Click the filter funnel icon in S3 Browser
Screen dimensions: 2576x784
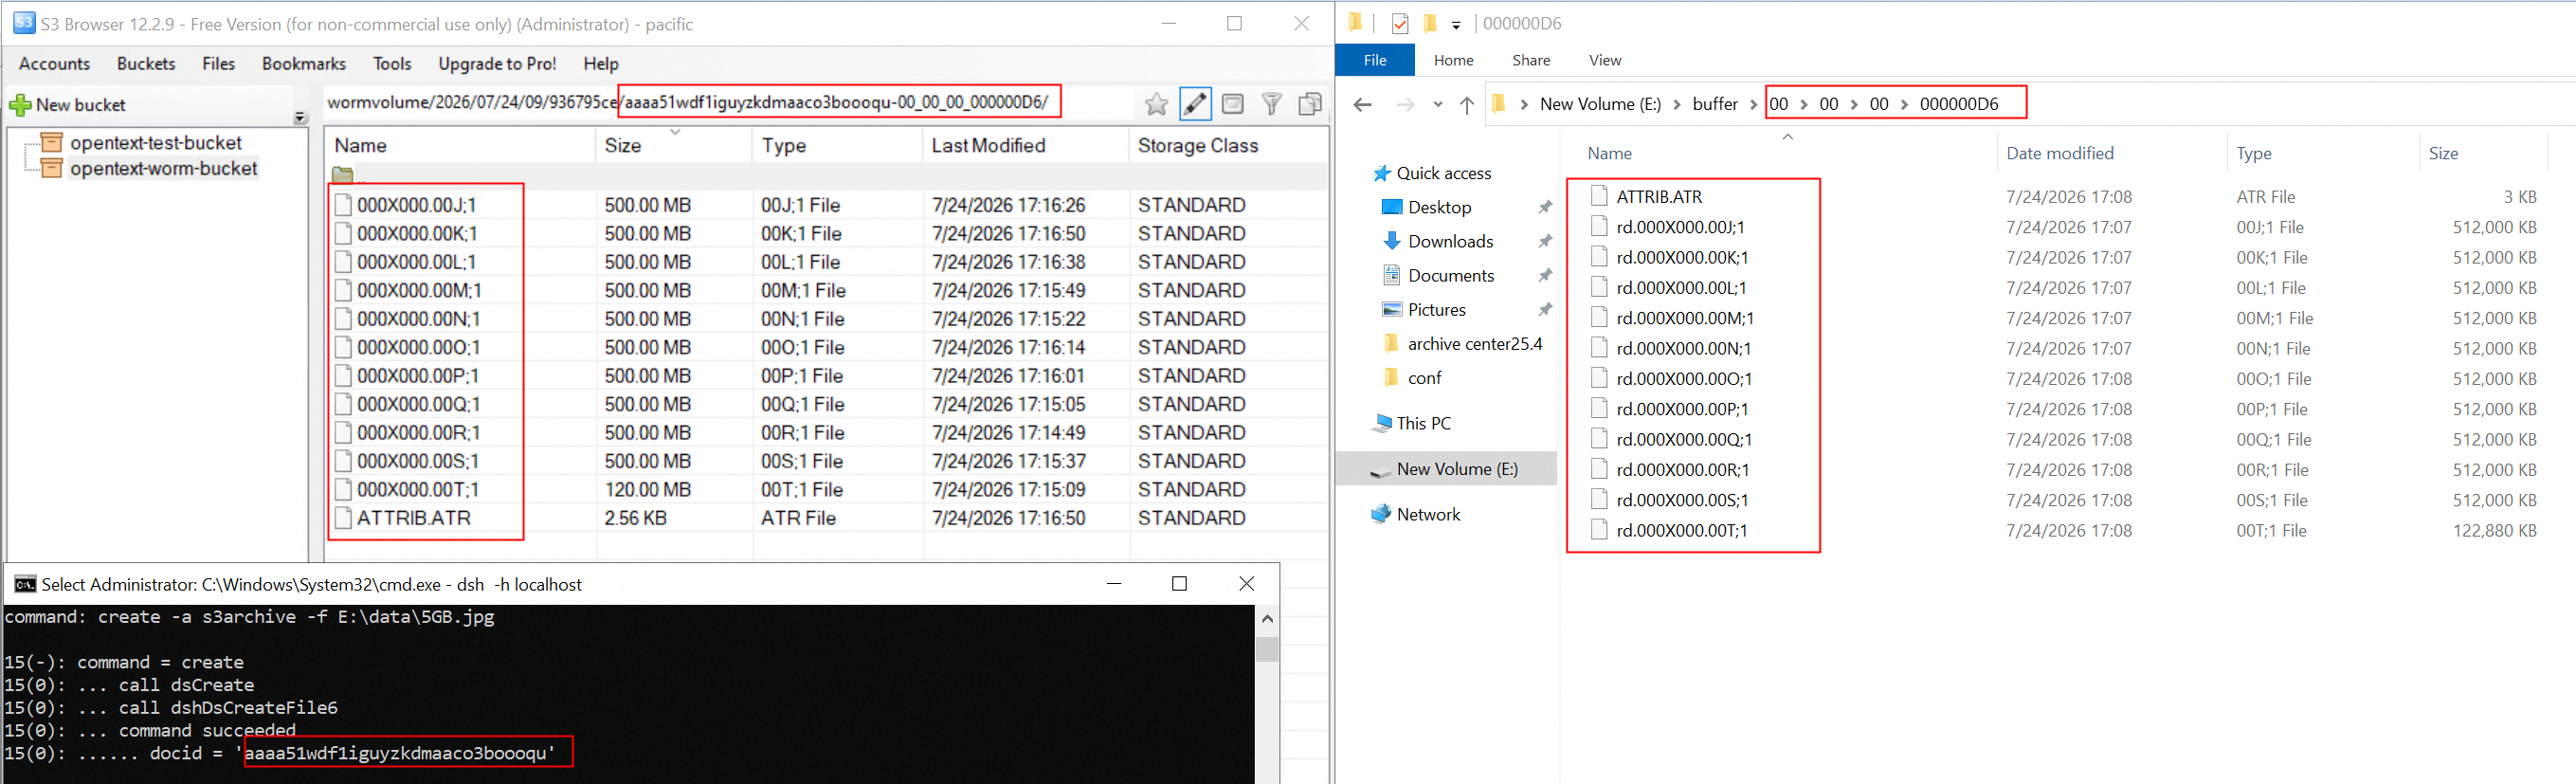point(1271,104)
